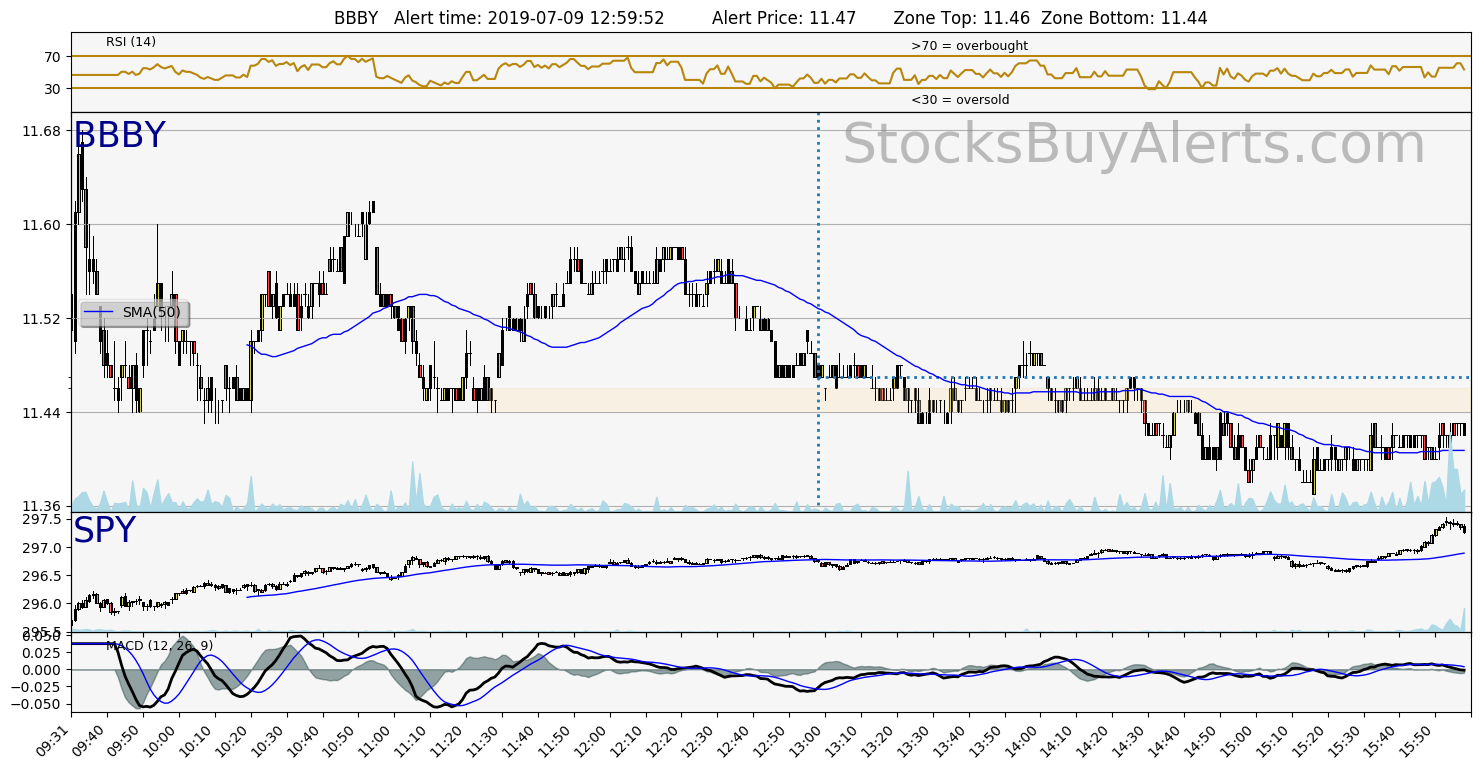
Task: Click the SPY 297.5 axis label
Action: point(40,520)
